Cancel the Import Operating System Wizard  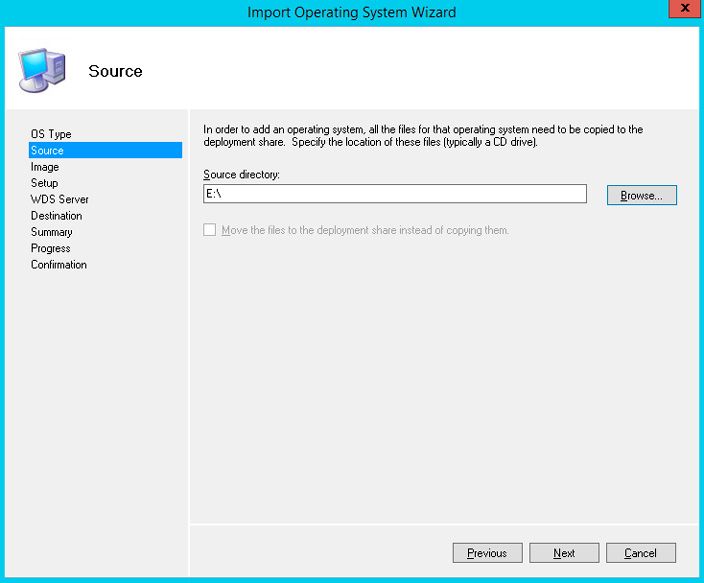click(641, 553)
